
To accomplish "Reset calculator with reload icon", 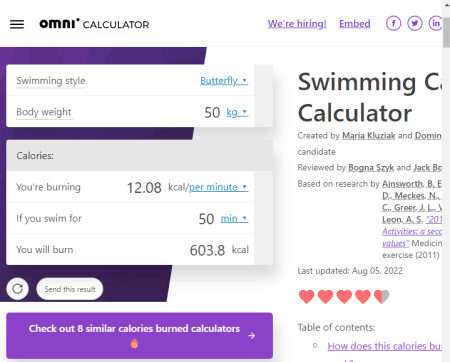I will click(18, 289).
